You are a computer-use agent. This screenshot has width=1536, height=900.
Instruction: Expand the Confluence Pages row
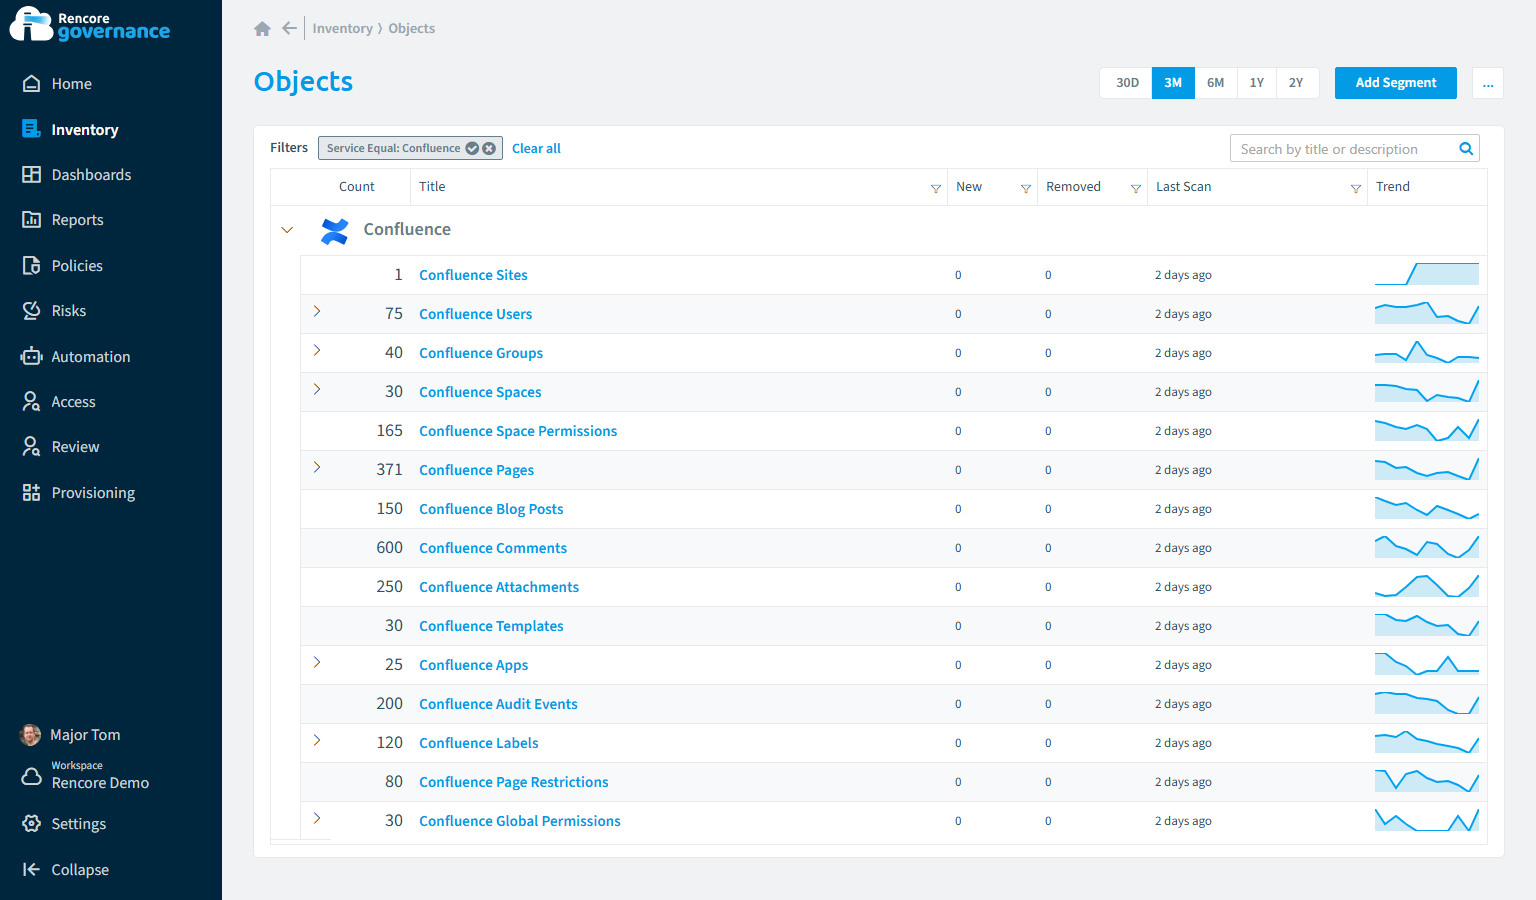tap(317, 468)
